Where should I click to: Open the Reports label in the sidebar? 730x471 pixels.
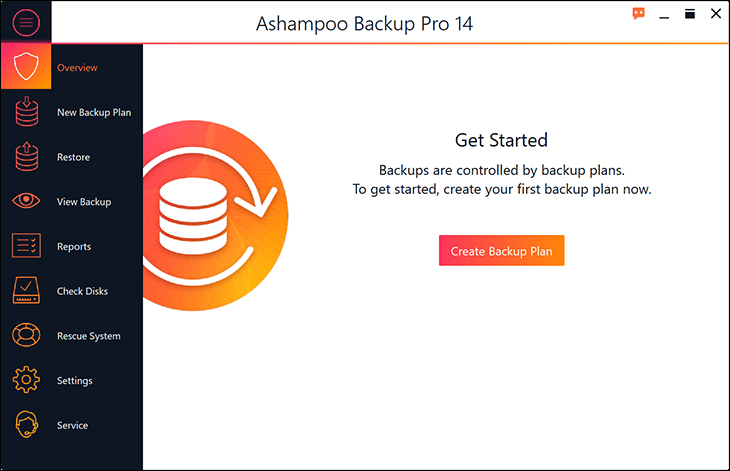tap(74, 246)
